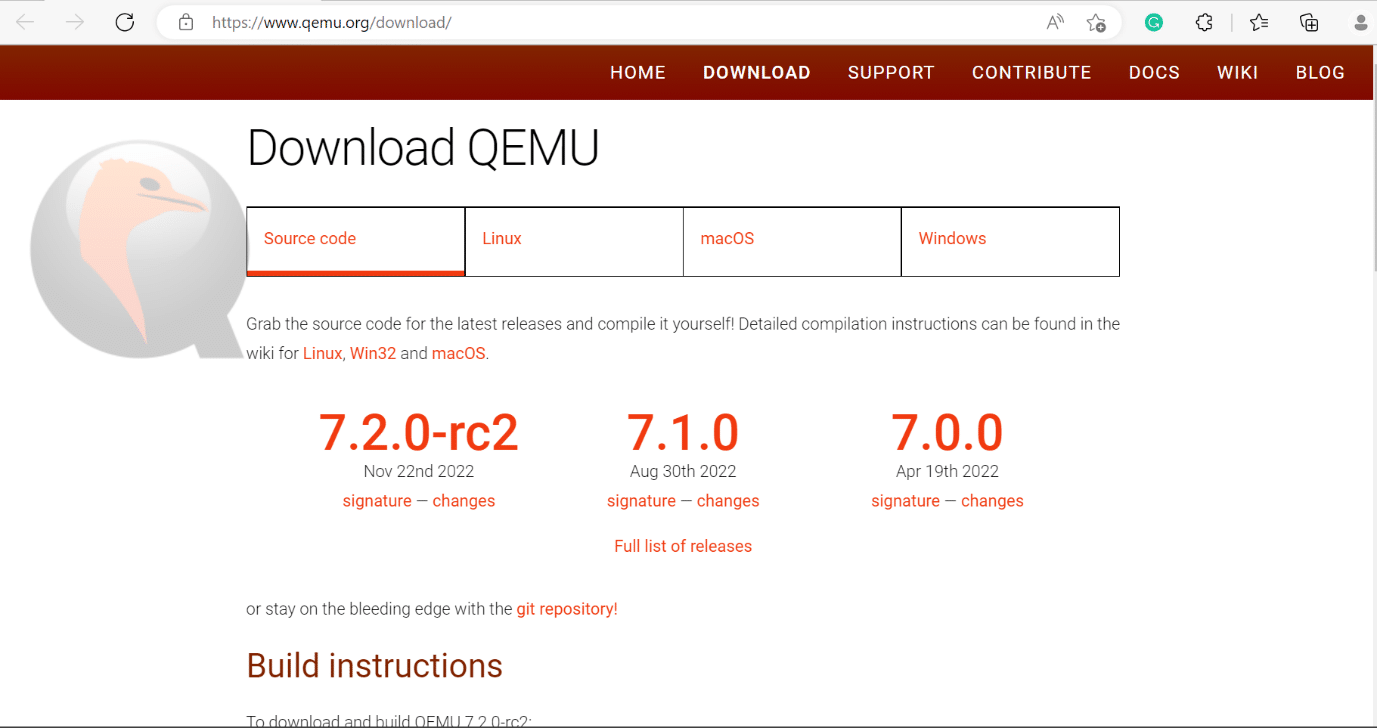Image resolution: width=1377 pixels, height=728 pixels.
Task: Open CONTRIBUTE in the navigation bar
Action: click(1032, 73)
